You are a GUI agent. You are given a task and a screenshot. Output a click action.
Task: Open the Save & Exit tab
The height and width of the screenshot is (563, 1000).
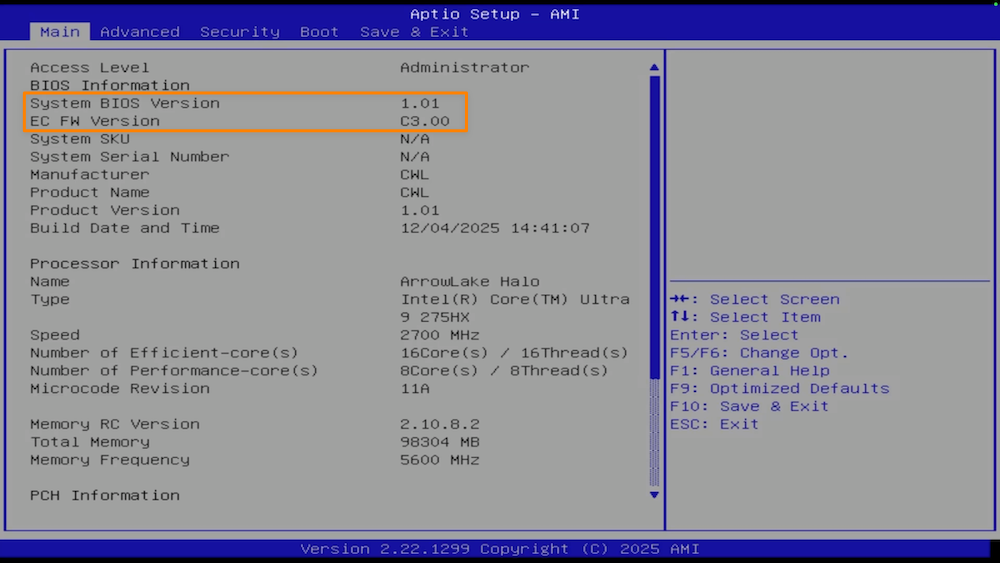tap(414, 32)
